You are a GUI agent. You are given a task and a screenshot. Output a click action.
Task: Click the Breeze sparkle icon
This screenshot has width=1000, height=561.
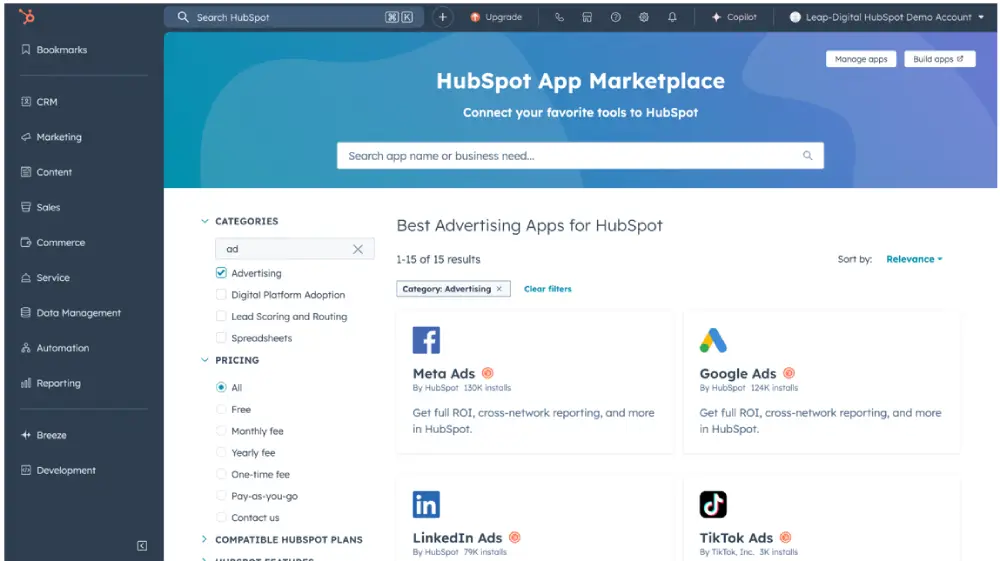[x=26, y=435]
